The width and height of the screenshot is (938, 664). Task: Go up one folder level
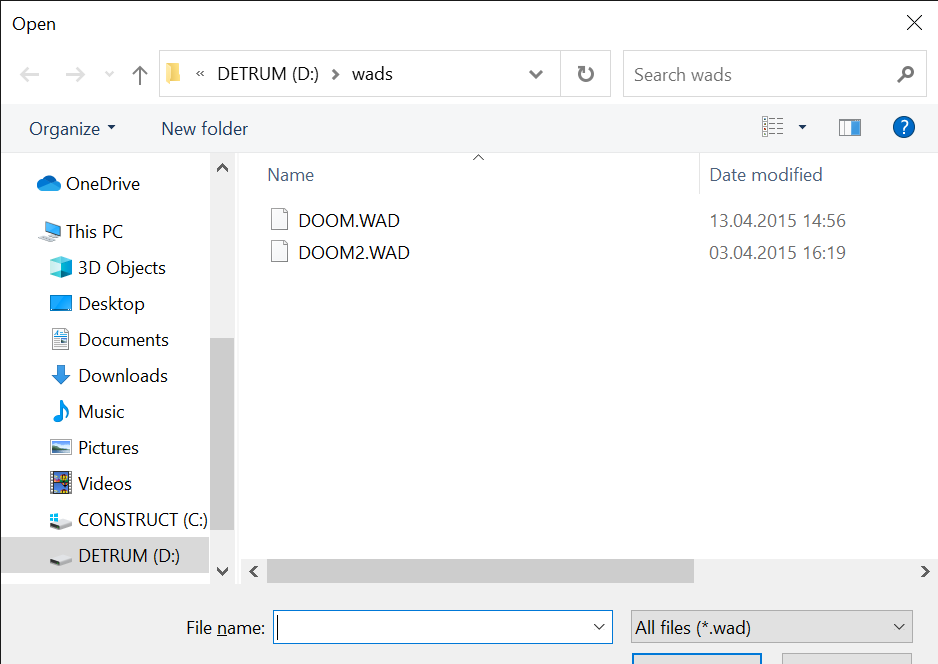[x=139, y=75]
